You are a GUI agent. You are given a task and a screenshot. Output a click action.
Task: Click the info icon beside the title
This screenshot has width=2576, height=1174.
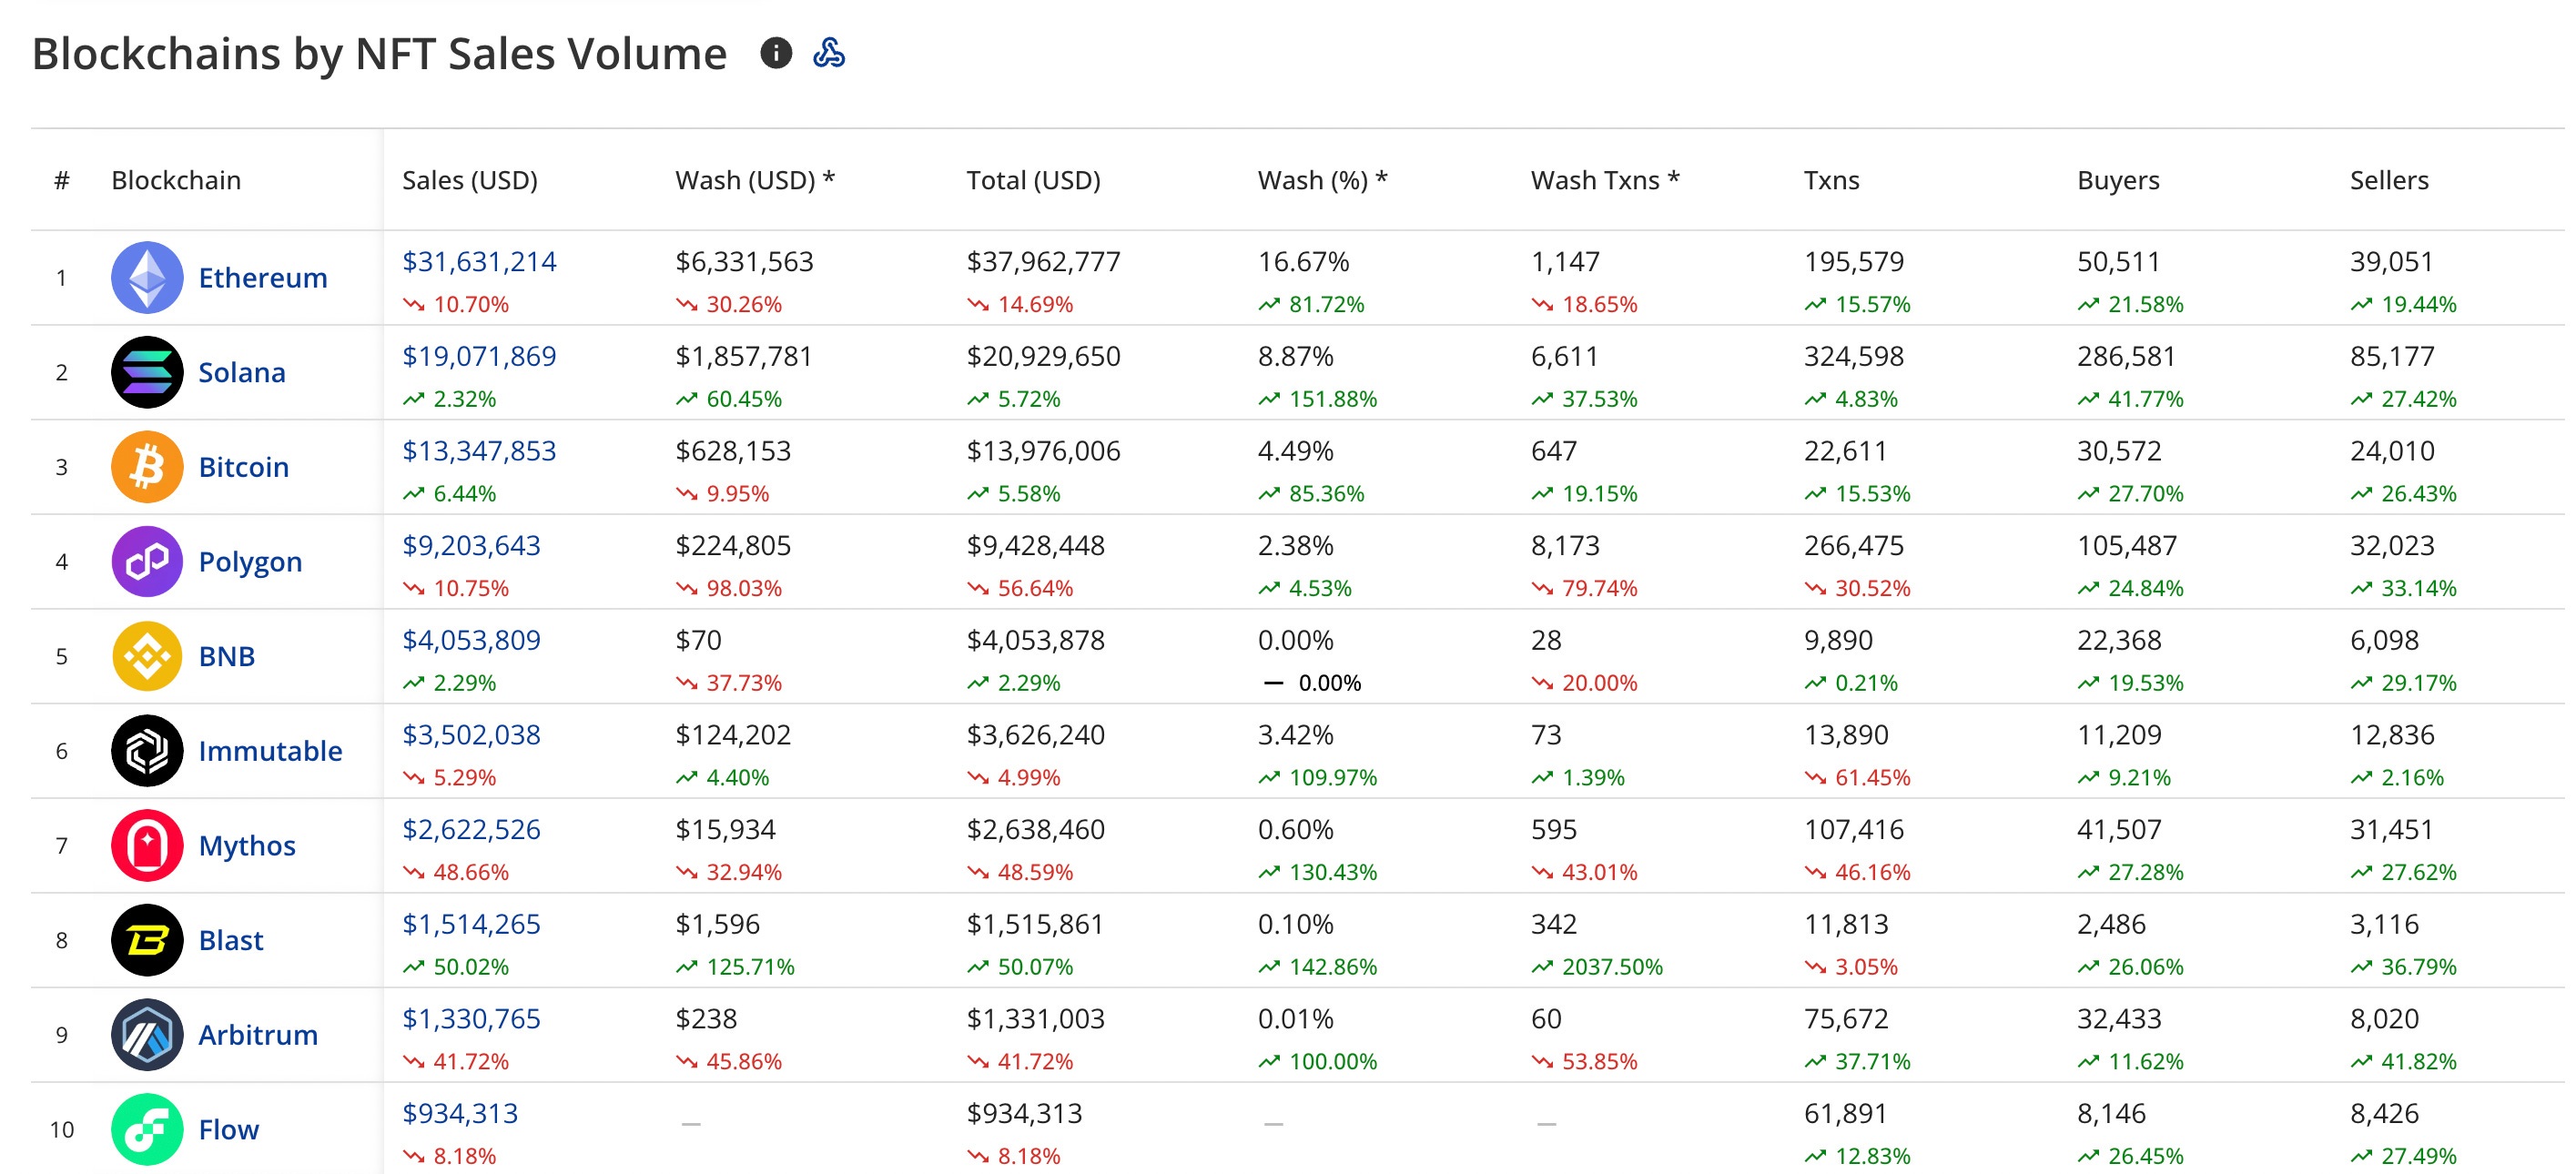(x=775, y=53)
